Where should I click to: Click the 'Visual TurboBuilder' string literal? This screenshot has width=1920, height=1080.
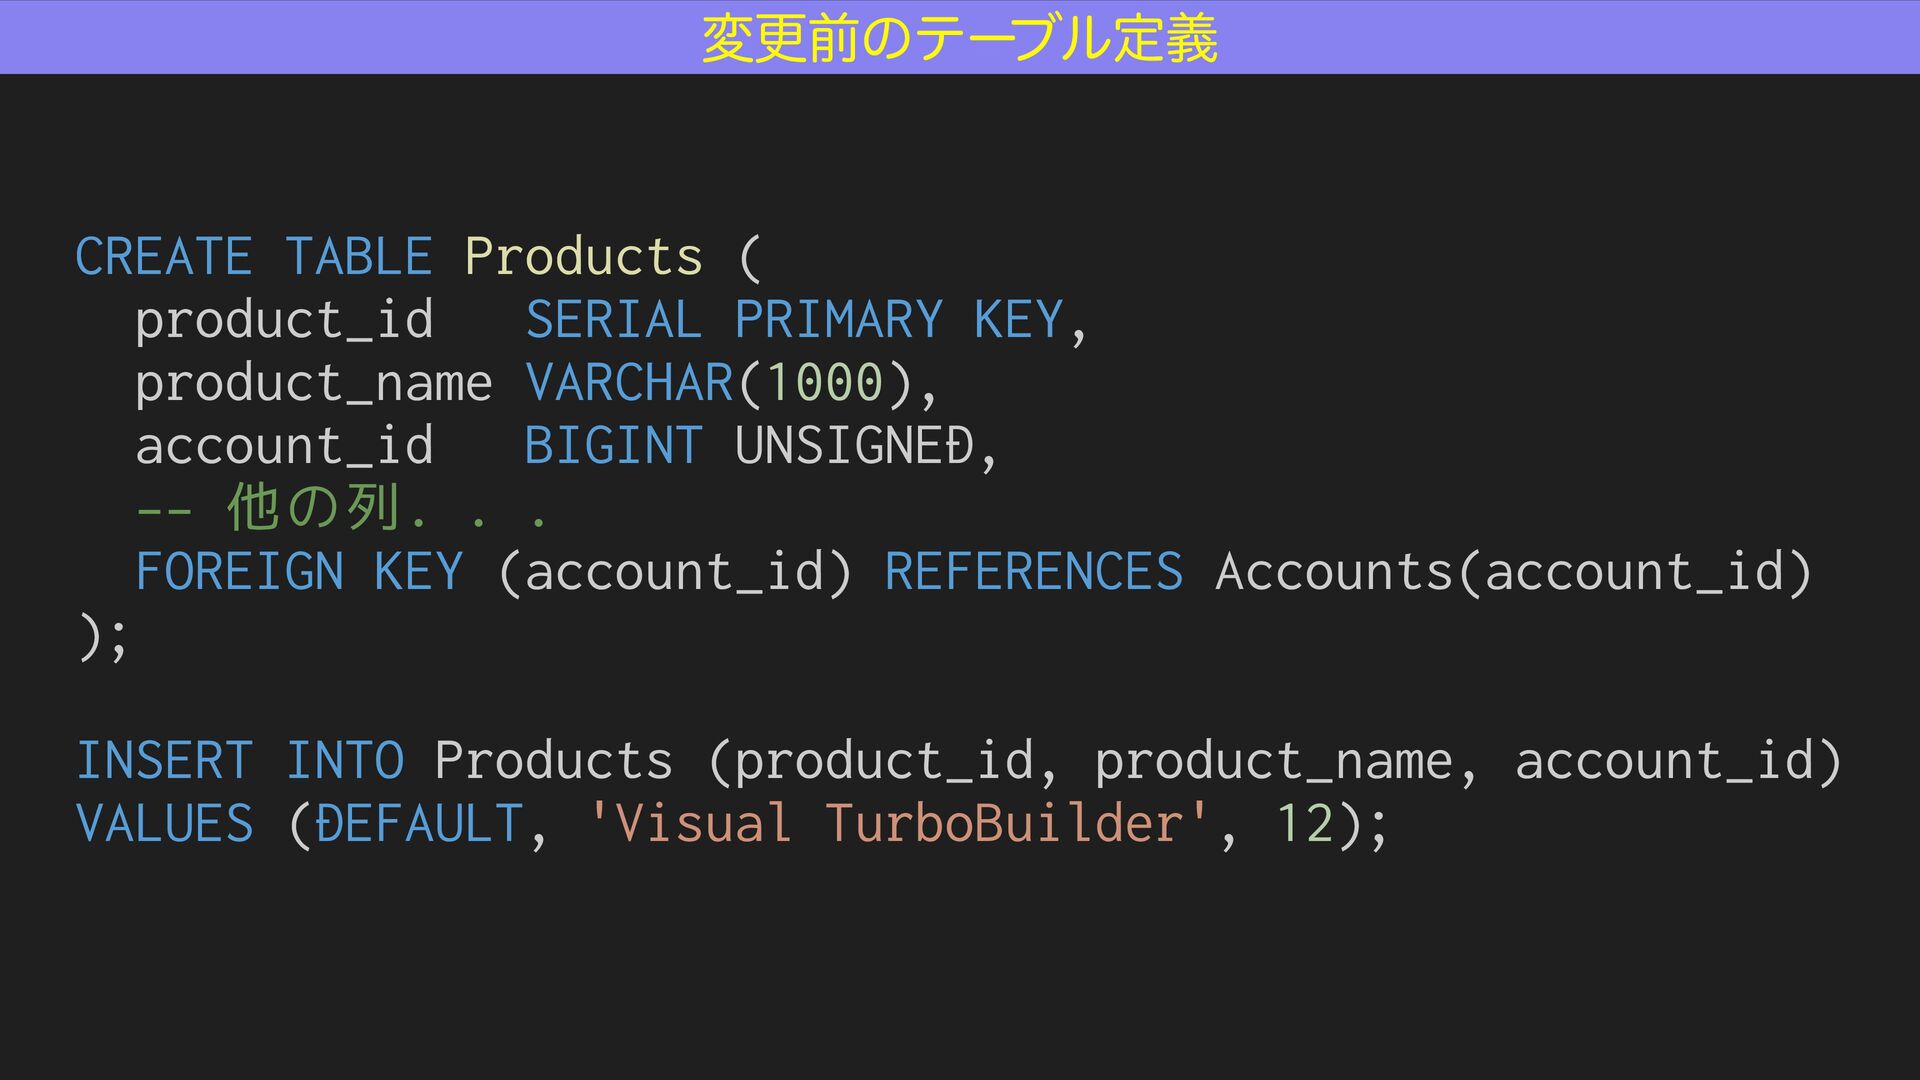(x=899, y=824)
